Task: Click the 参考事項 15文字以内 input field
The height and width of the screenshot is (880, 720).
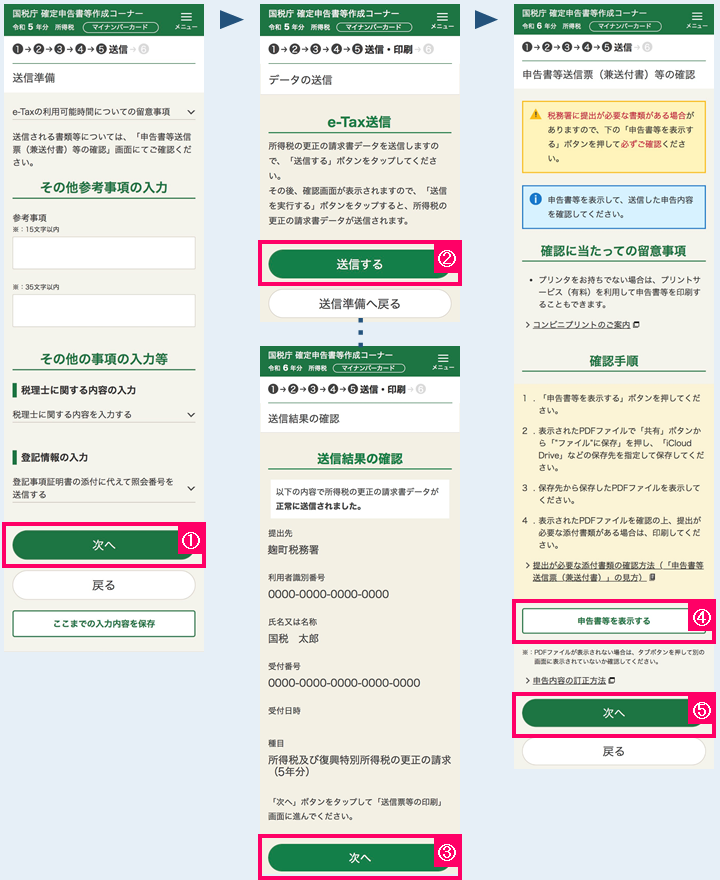Action: pos(104,253)
